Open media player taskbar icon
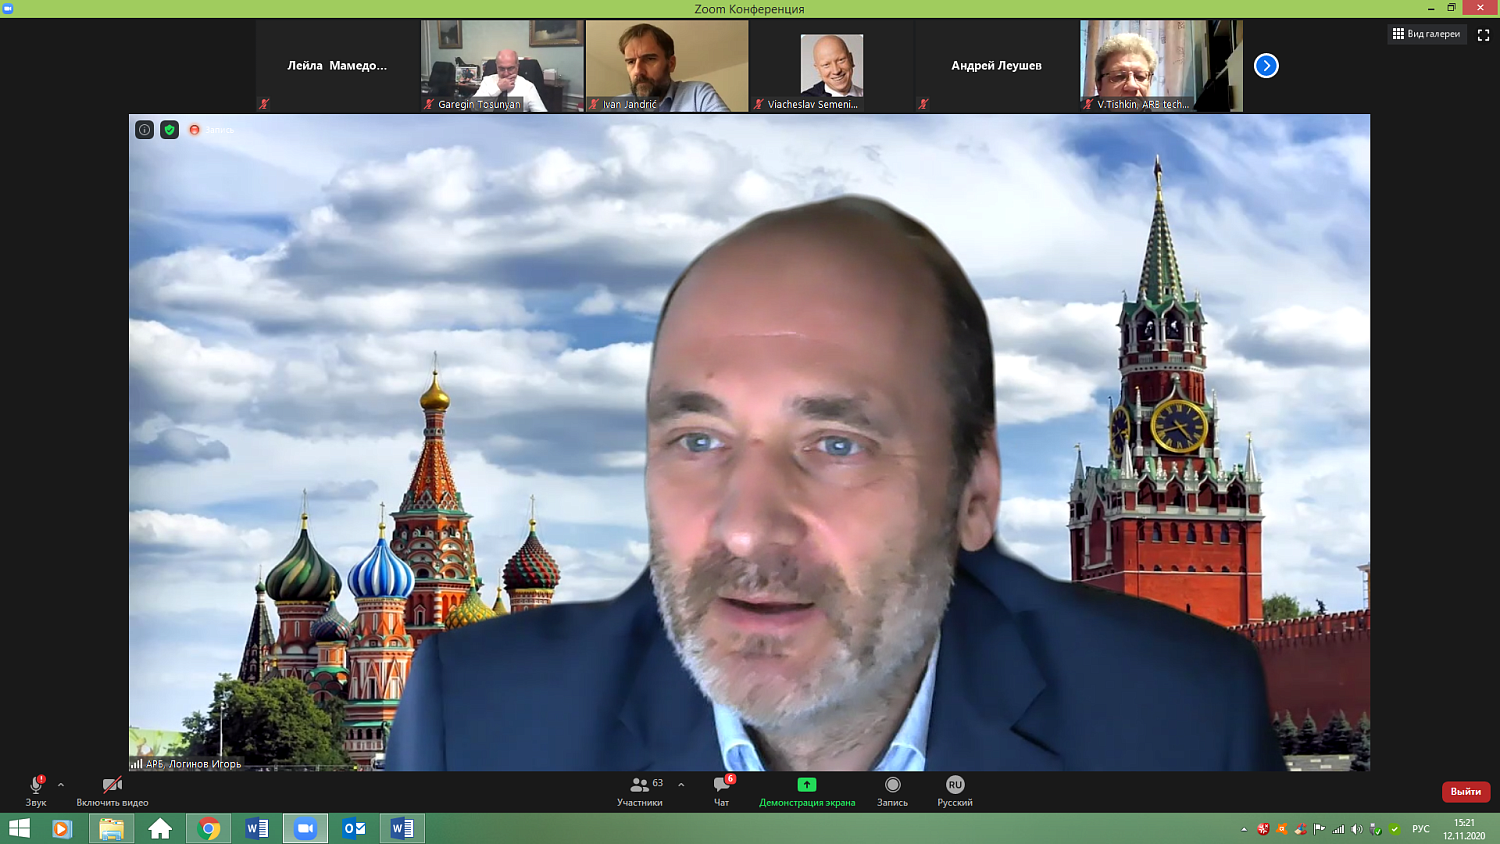 tap(62, 829)
